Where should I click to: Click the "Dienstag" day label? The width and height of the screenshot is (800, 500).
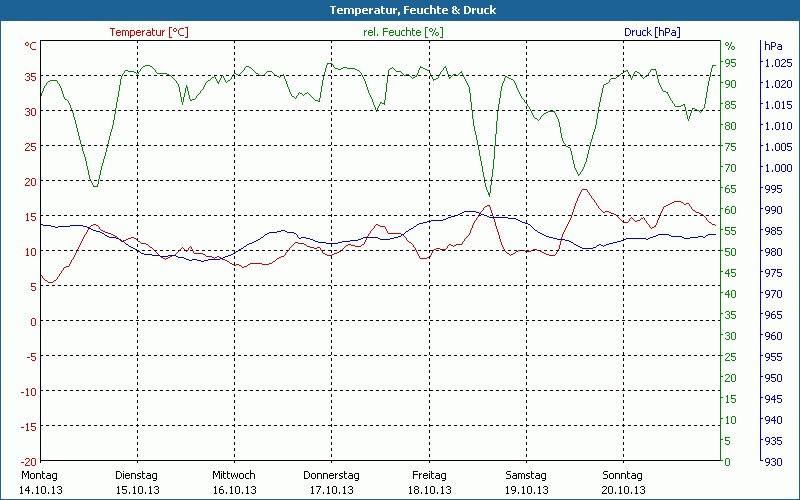point(136,475)
